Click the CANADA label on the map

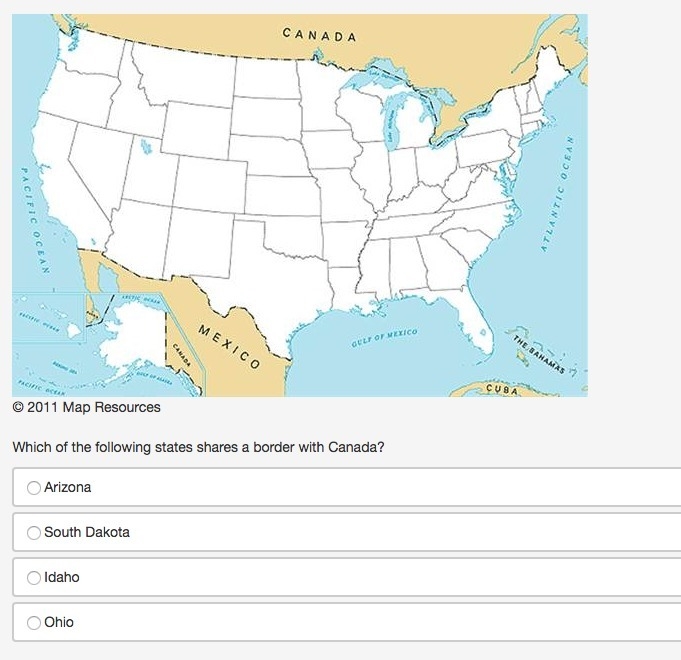[x=319, y=35]
